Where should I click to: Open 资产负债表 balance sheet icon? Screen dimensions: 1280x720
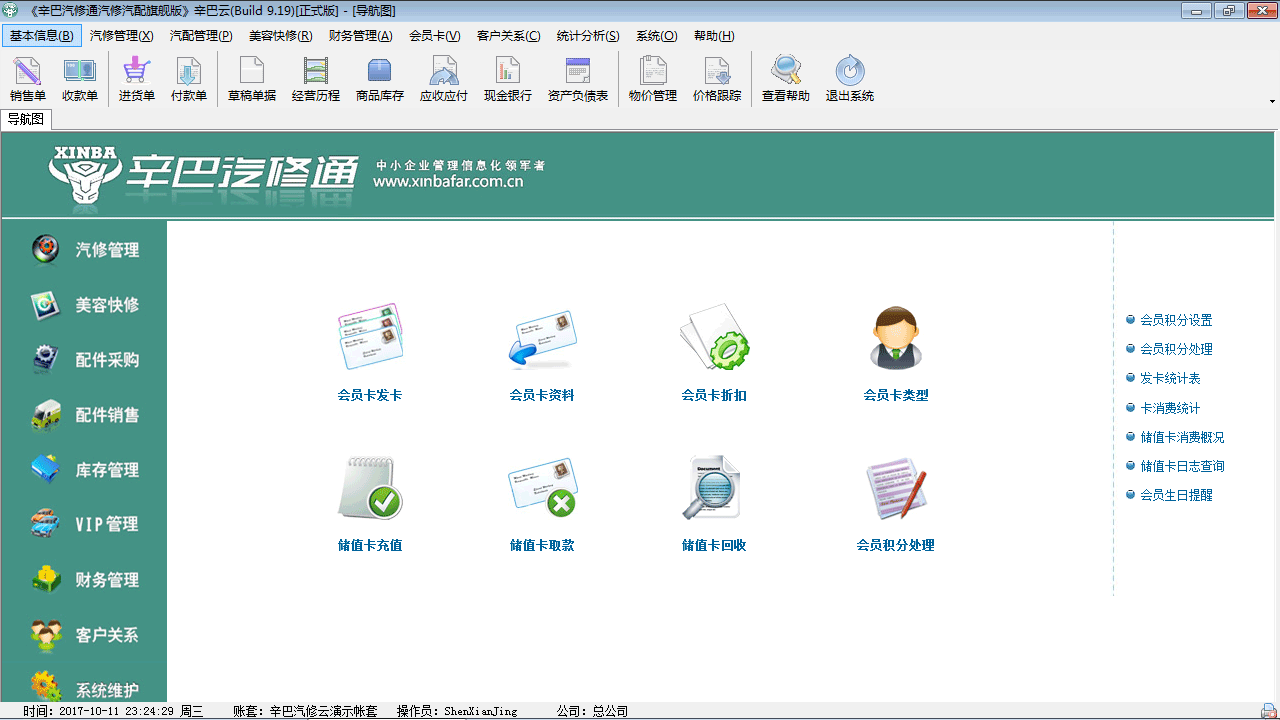click(578, 79)
